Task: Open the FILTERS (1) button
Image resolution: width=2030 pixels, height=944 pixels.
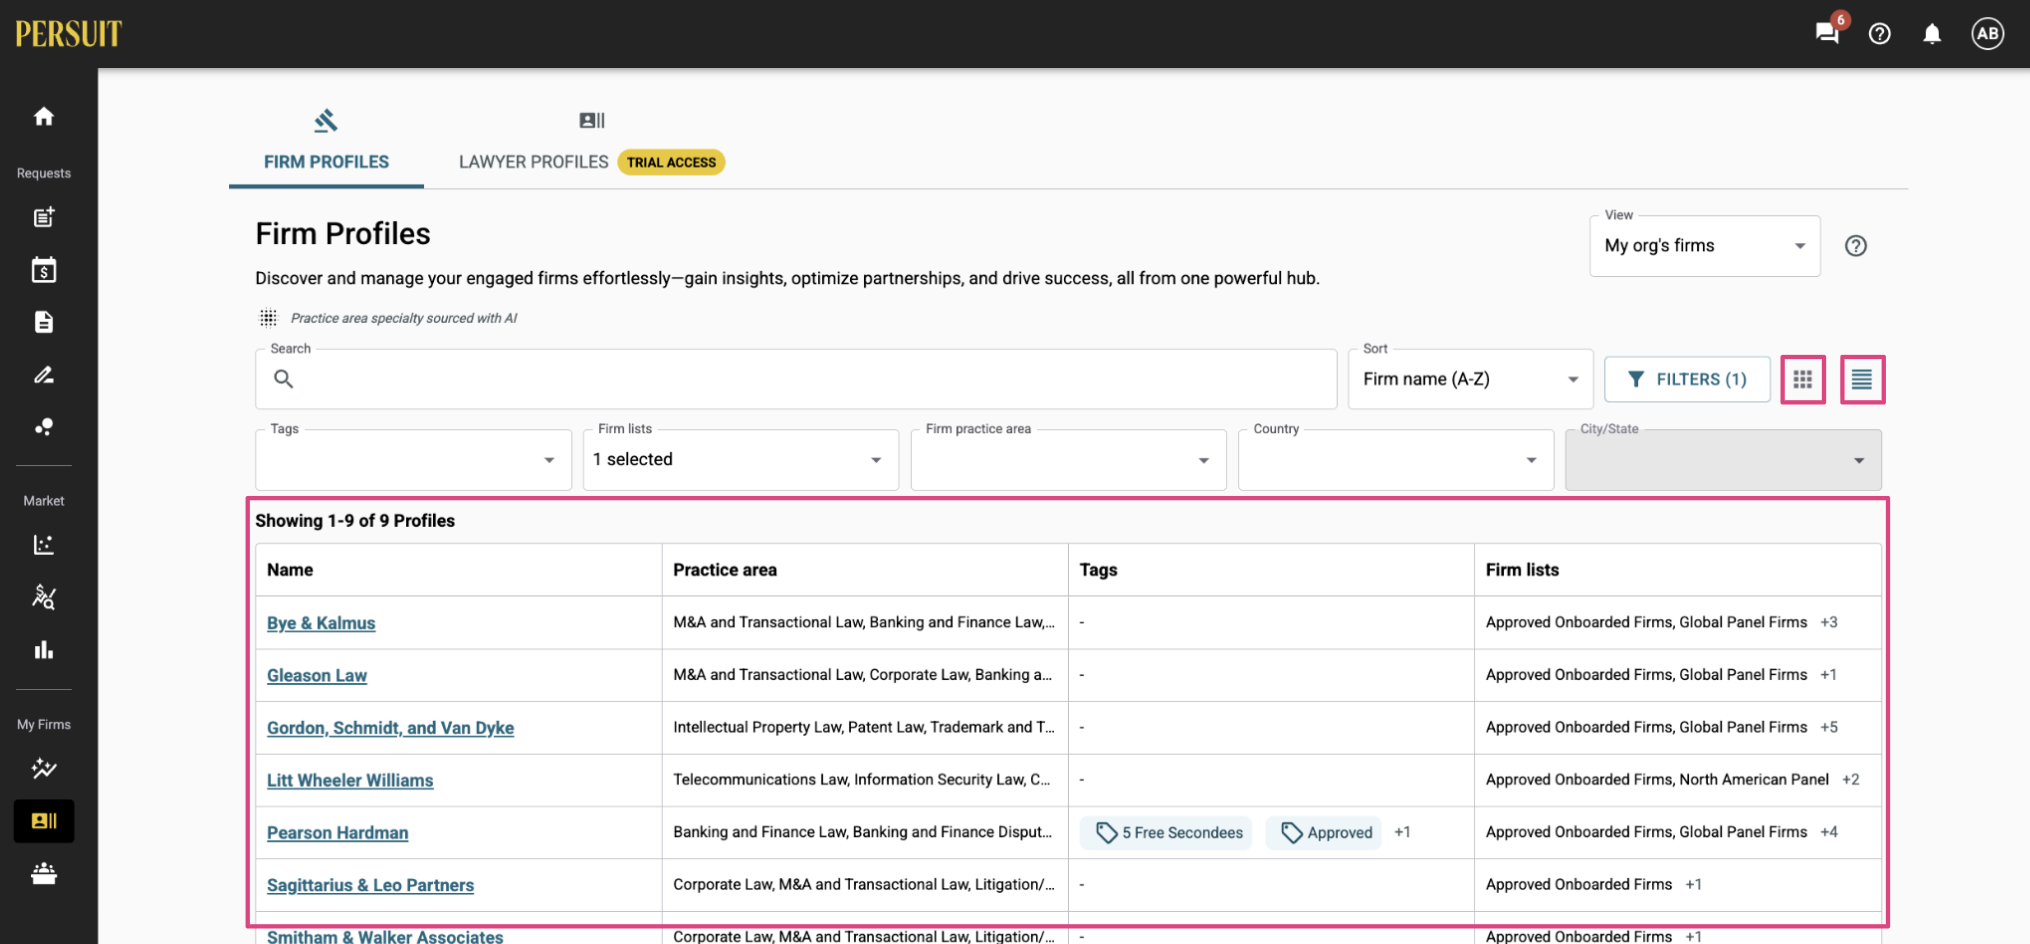Action: click(x=1687, y=379)
